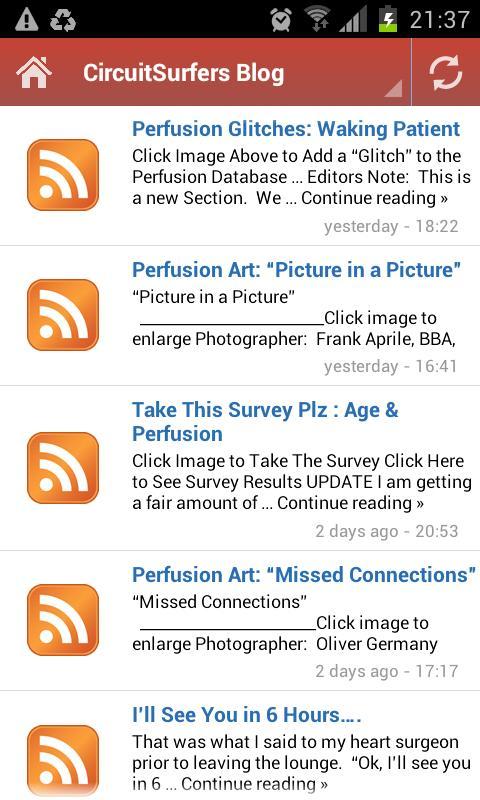Image resolution: width=480 pixels, height=800 pixels.
Task: Tap RSS icon beside Take This Survey post
Action: point(63,468)
